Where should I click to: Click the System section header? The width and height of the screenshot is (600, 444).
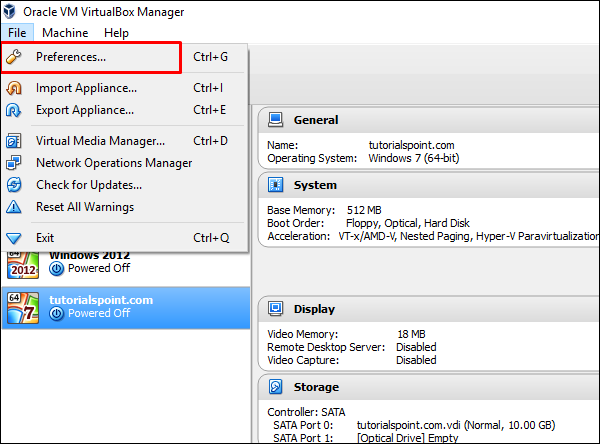tap(315, 185)
